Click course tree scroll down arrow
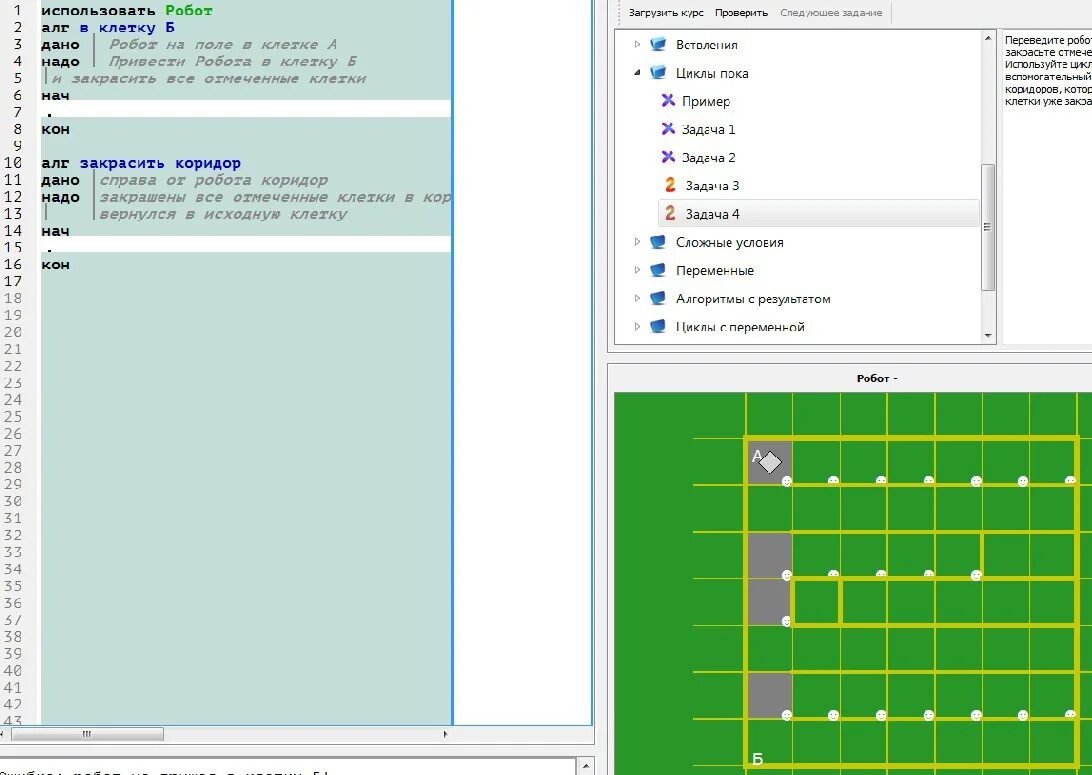This screenshot has height=775, width=1092. pos(988,336)
